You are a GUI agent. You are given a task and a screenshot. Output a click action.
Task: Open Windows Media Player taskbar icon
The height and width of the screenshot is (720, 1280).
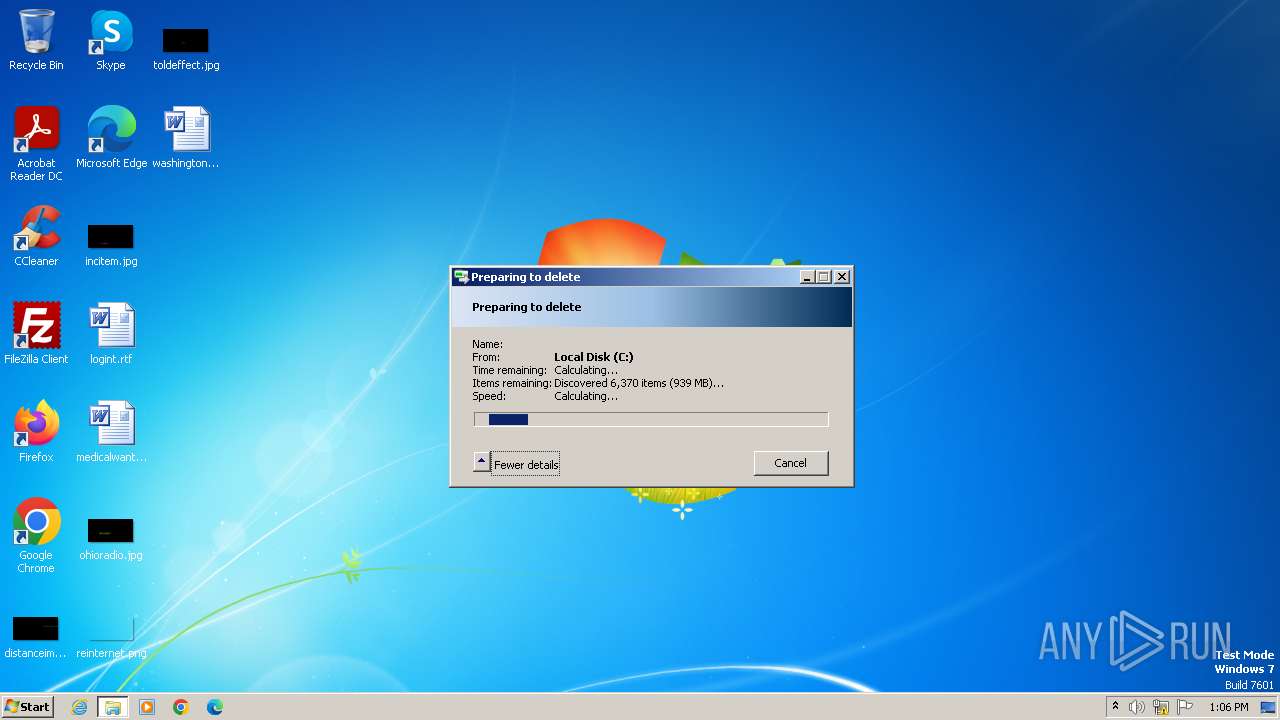[147, 707]
